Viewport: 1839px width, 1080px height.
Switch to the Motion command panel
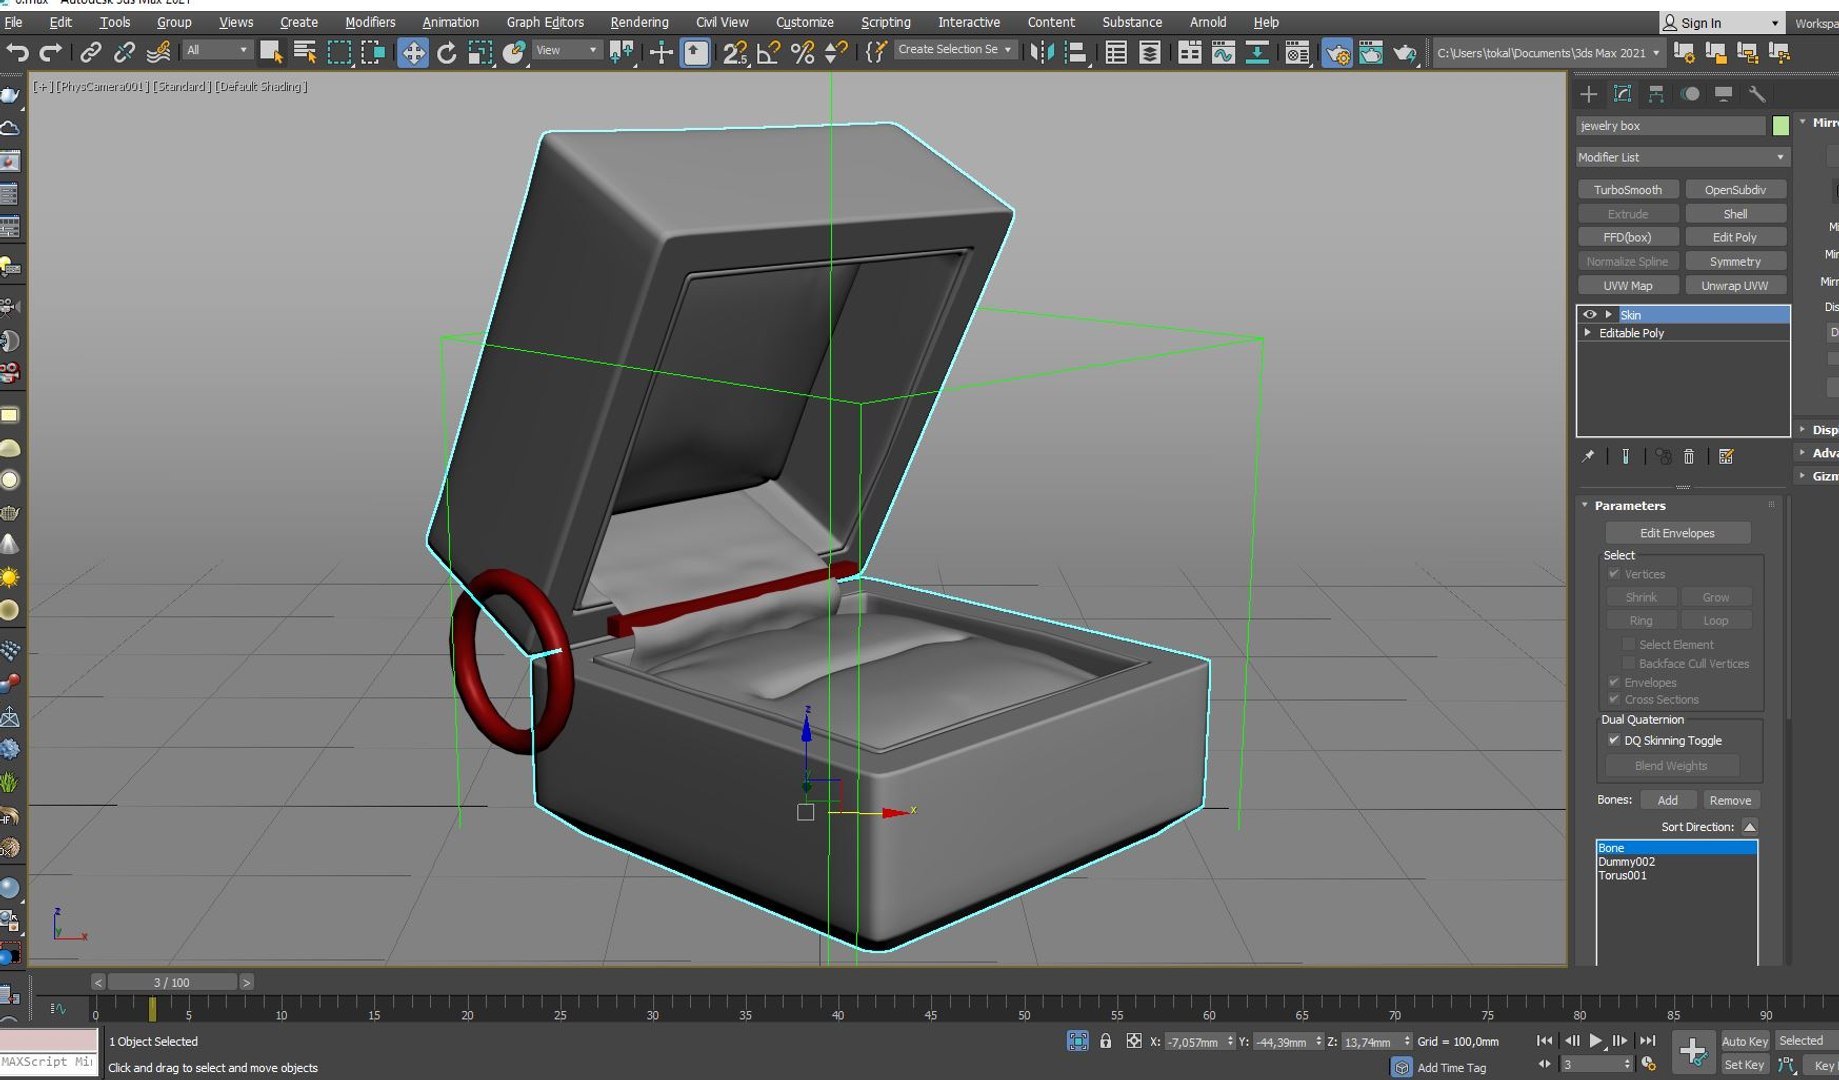click(1690, 94)
